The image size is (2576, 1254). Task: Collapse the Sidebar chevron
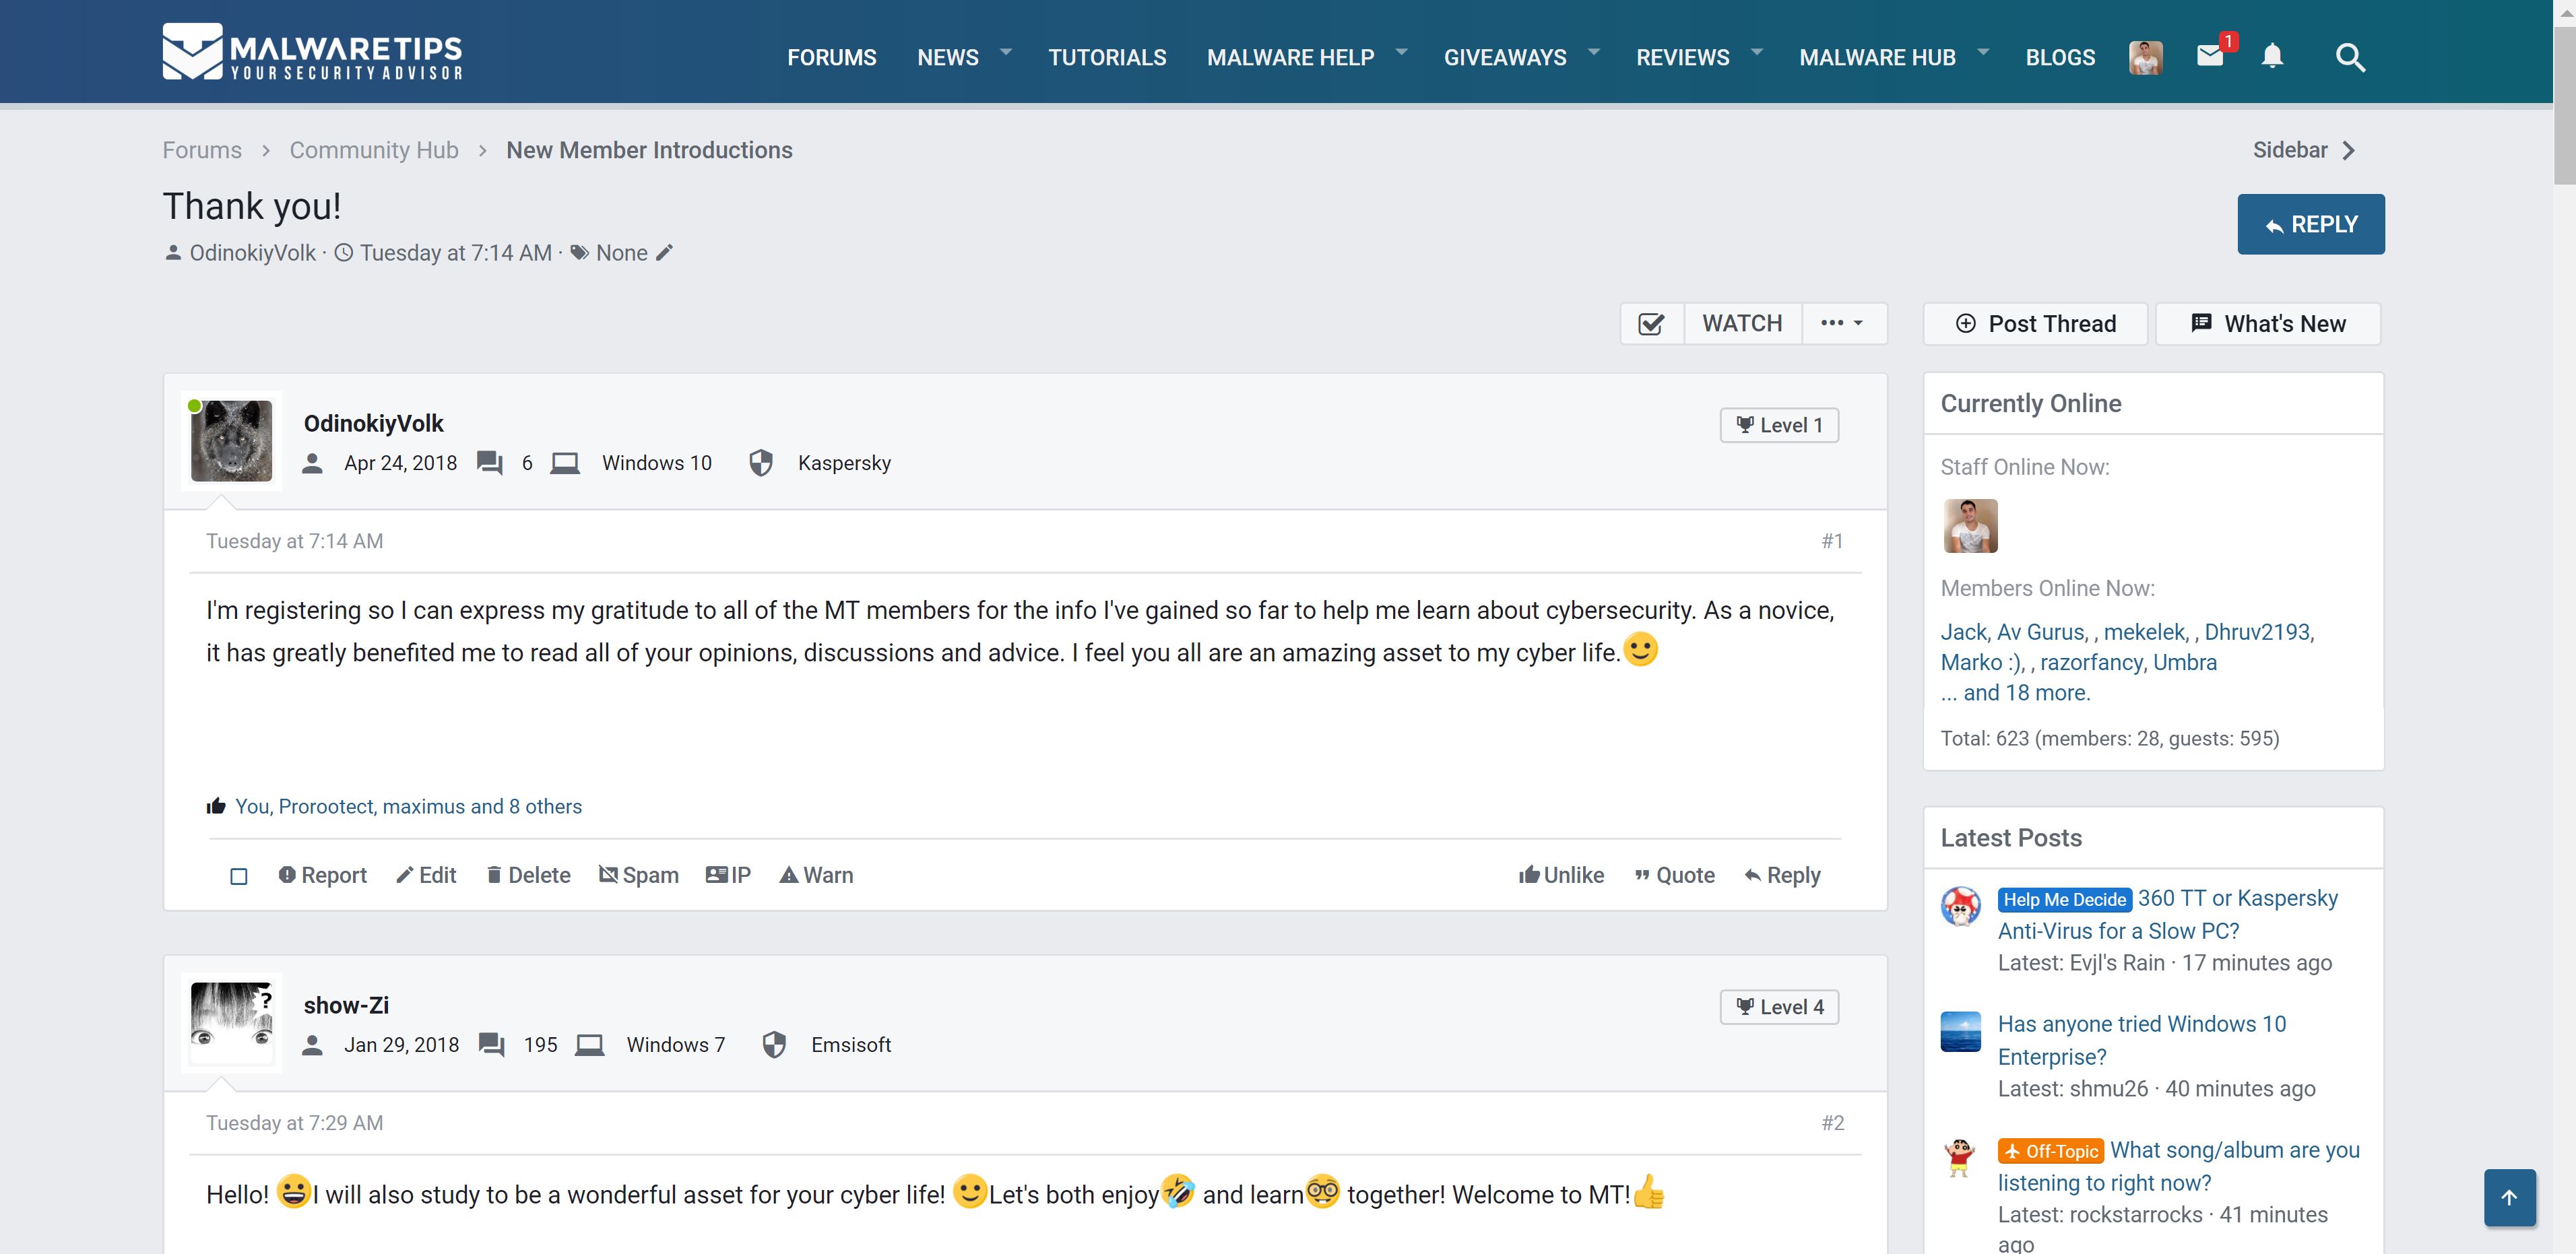[x=2349, y=150]
